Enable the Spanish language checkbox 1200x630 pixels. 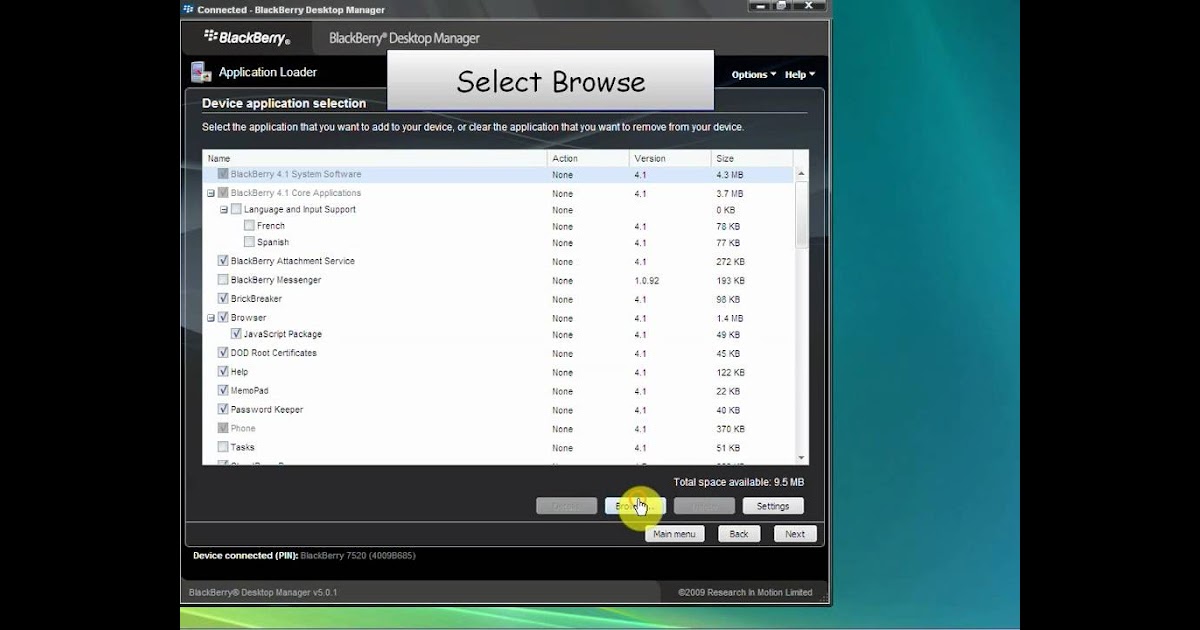click(x=249, y=242)
